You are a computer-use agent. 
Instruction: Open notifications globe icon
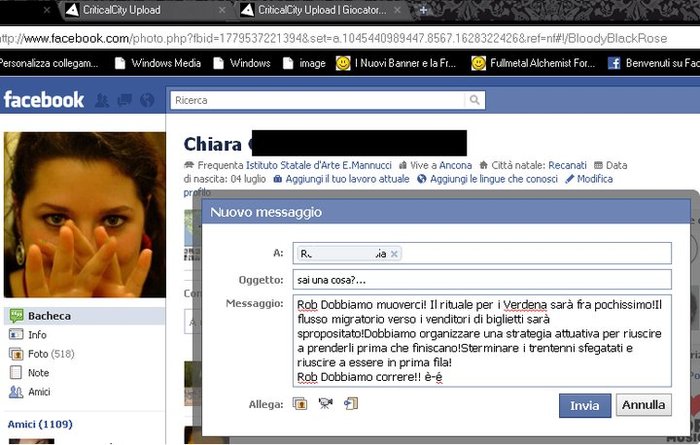(x=147, y=100)
